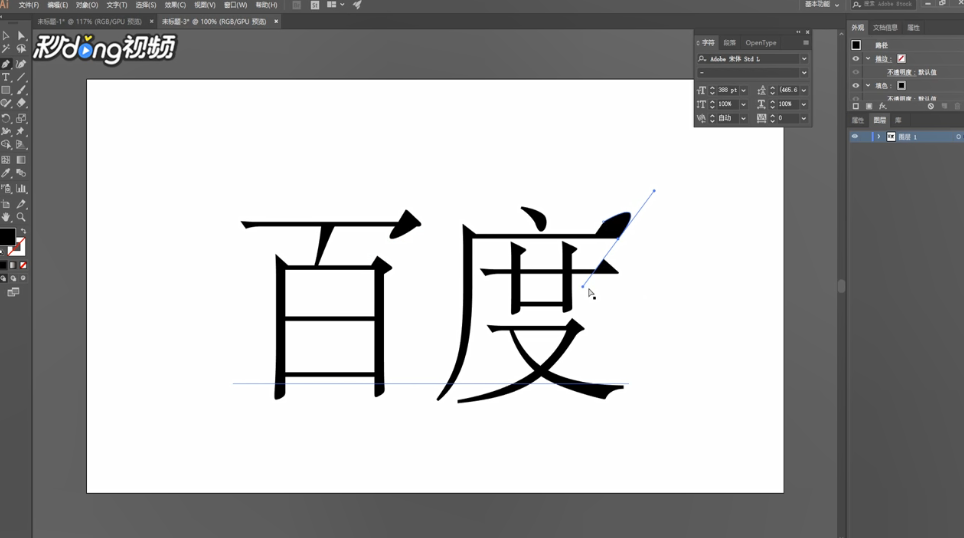Open character panel flyout menu
The image size is (964, 538).
pyautogui.click(x=805, y=42)
